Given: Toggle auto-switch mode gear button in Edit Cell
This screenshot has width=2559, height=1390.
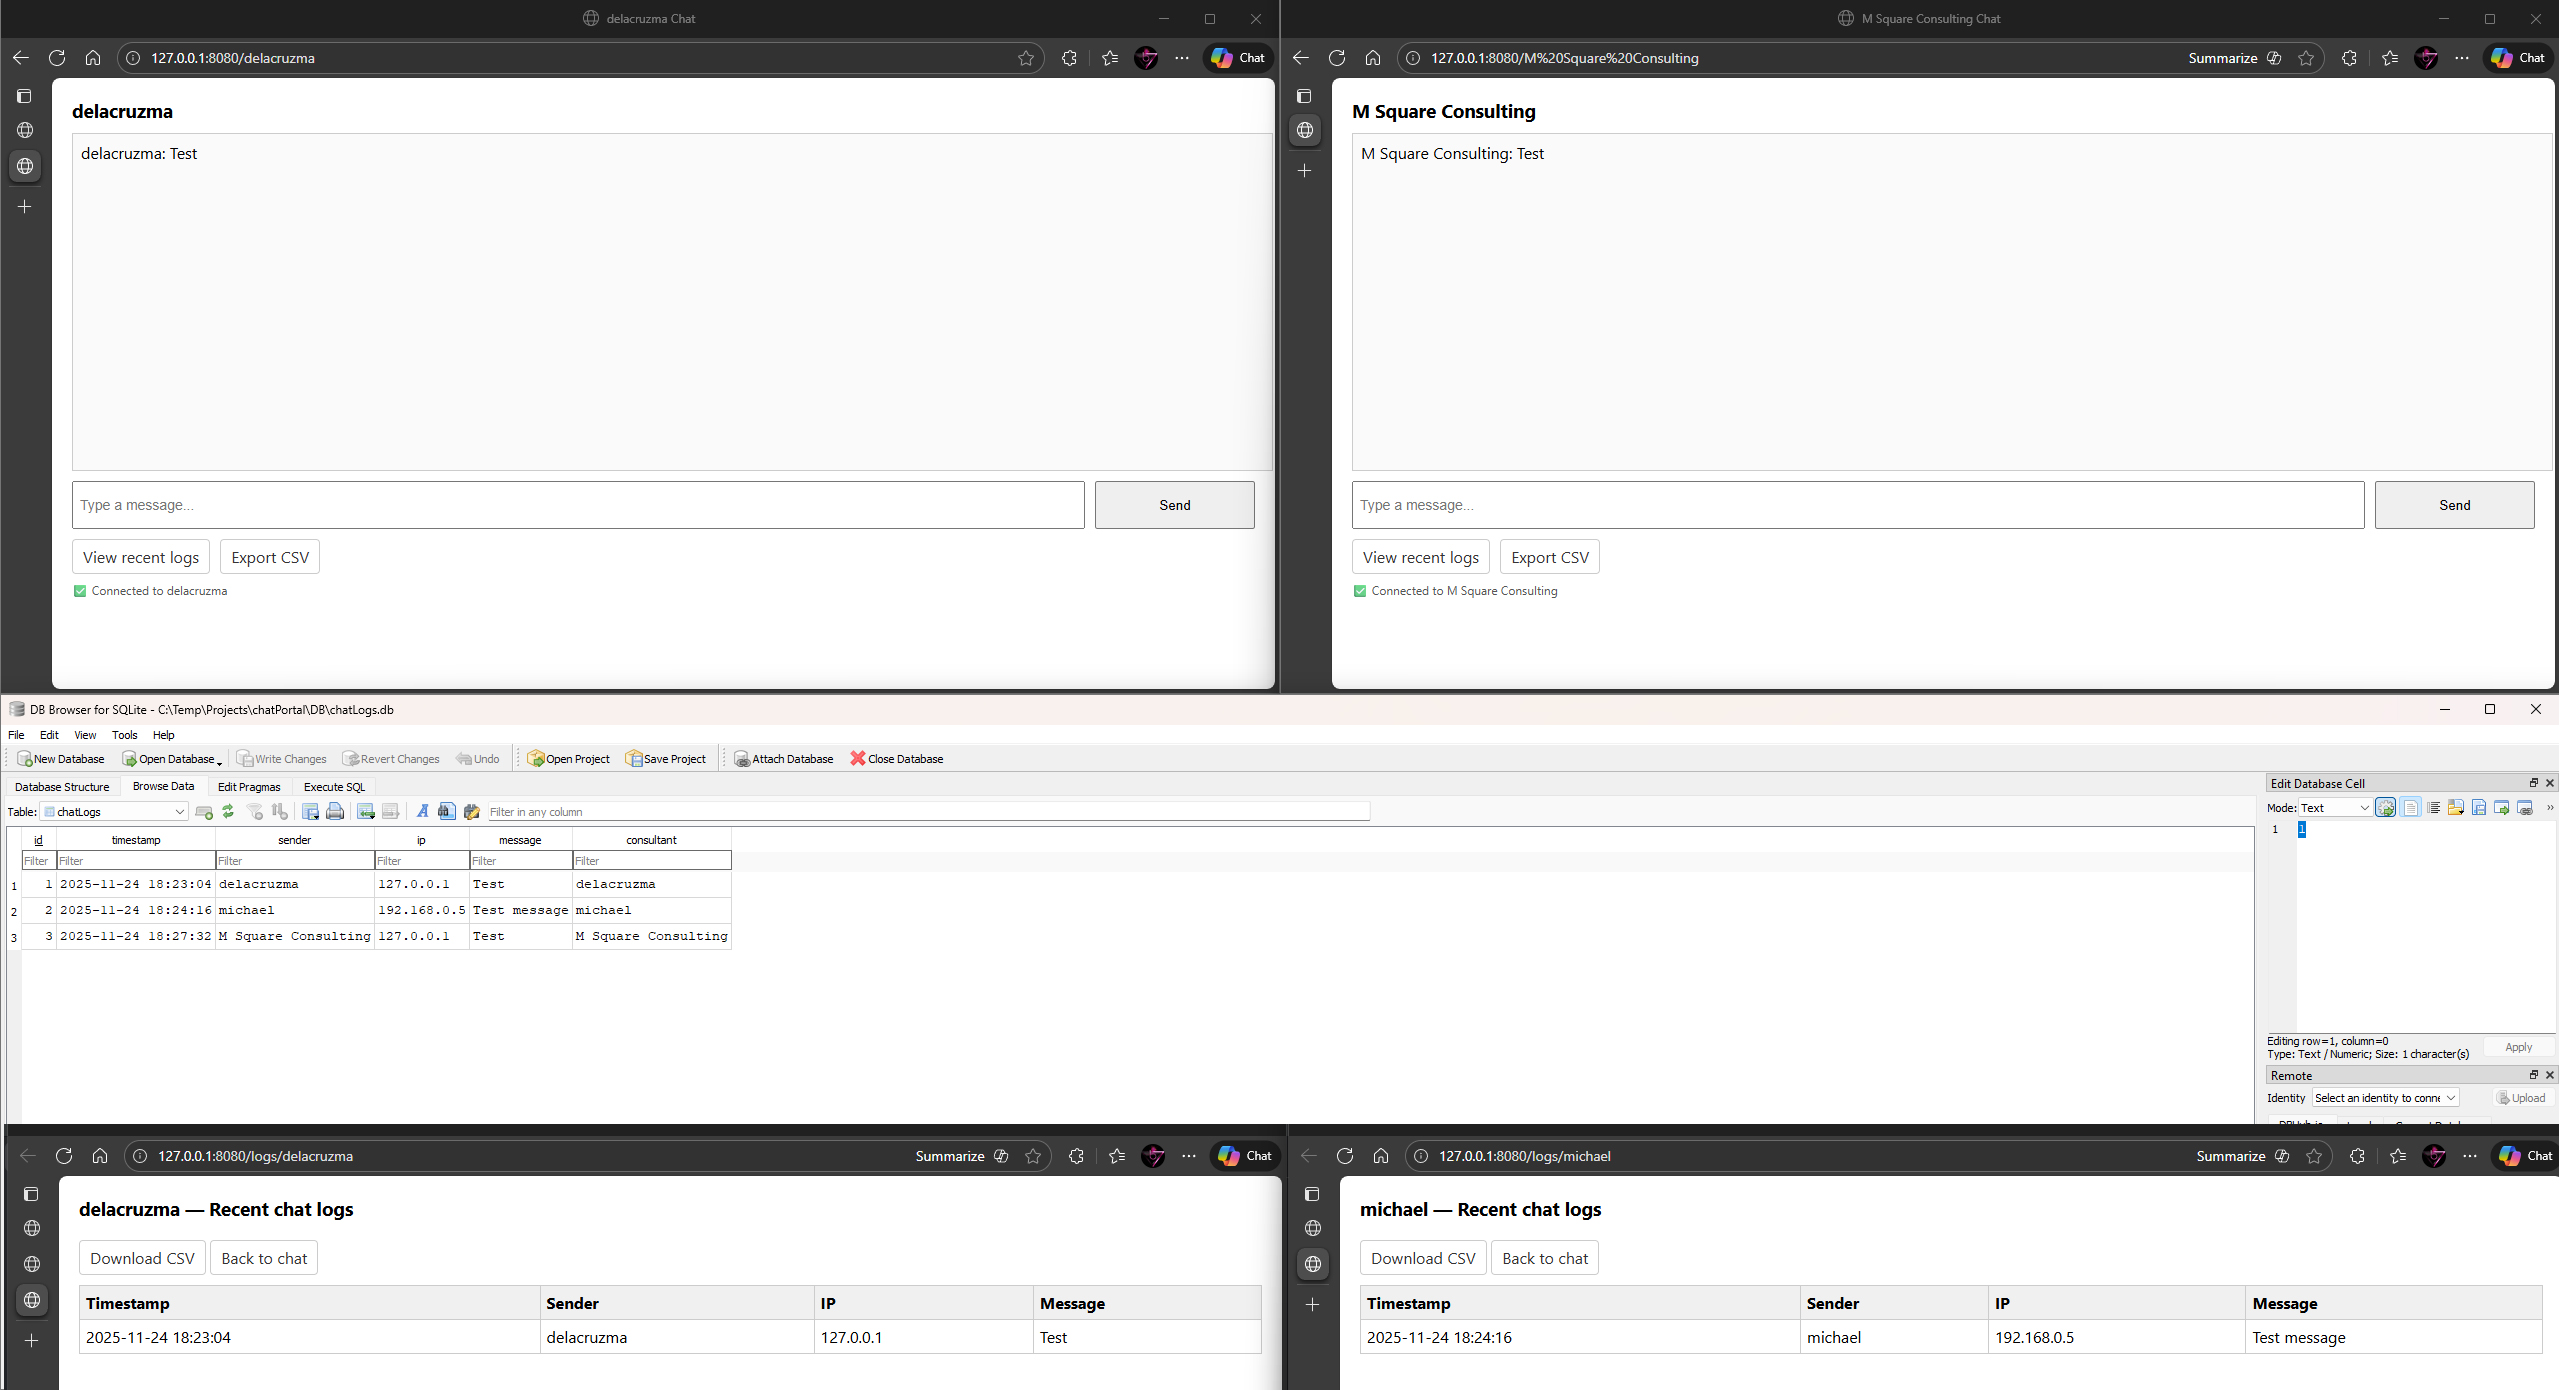Looking at the screenshot, I should [2386, 808].
